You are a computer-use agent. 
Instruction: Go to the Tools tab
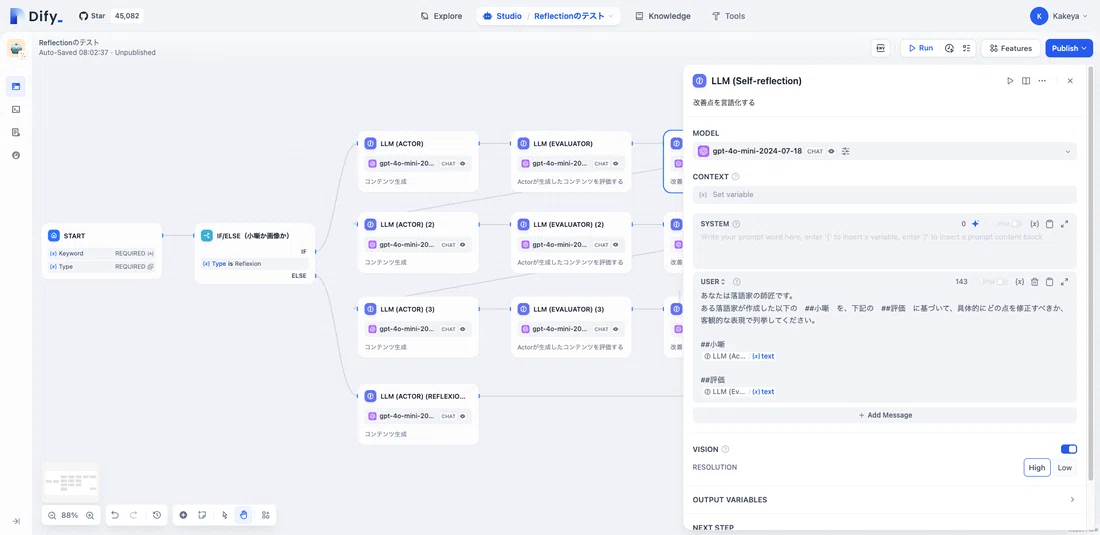point(728,16)
